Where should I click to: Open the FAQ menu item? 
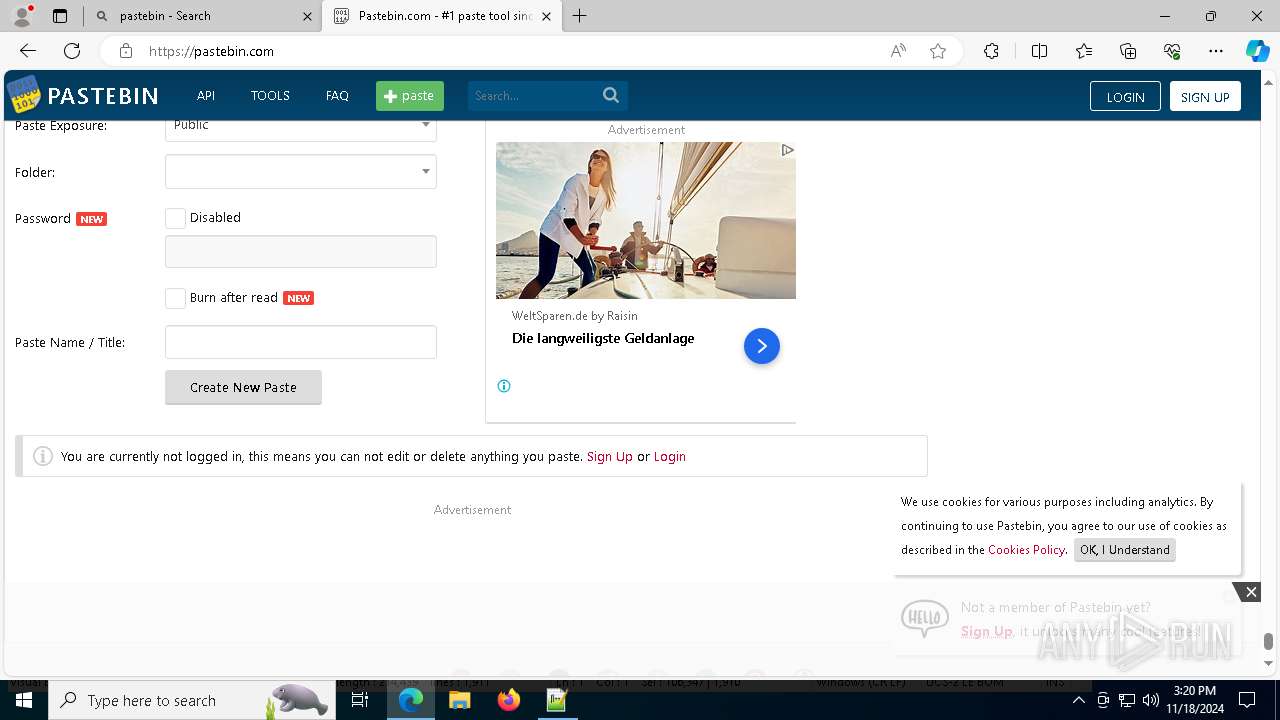[x=337, y=96]
